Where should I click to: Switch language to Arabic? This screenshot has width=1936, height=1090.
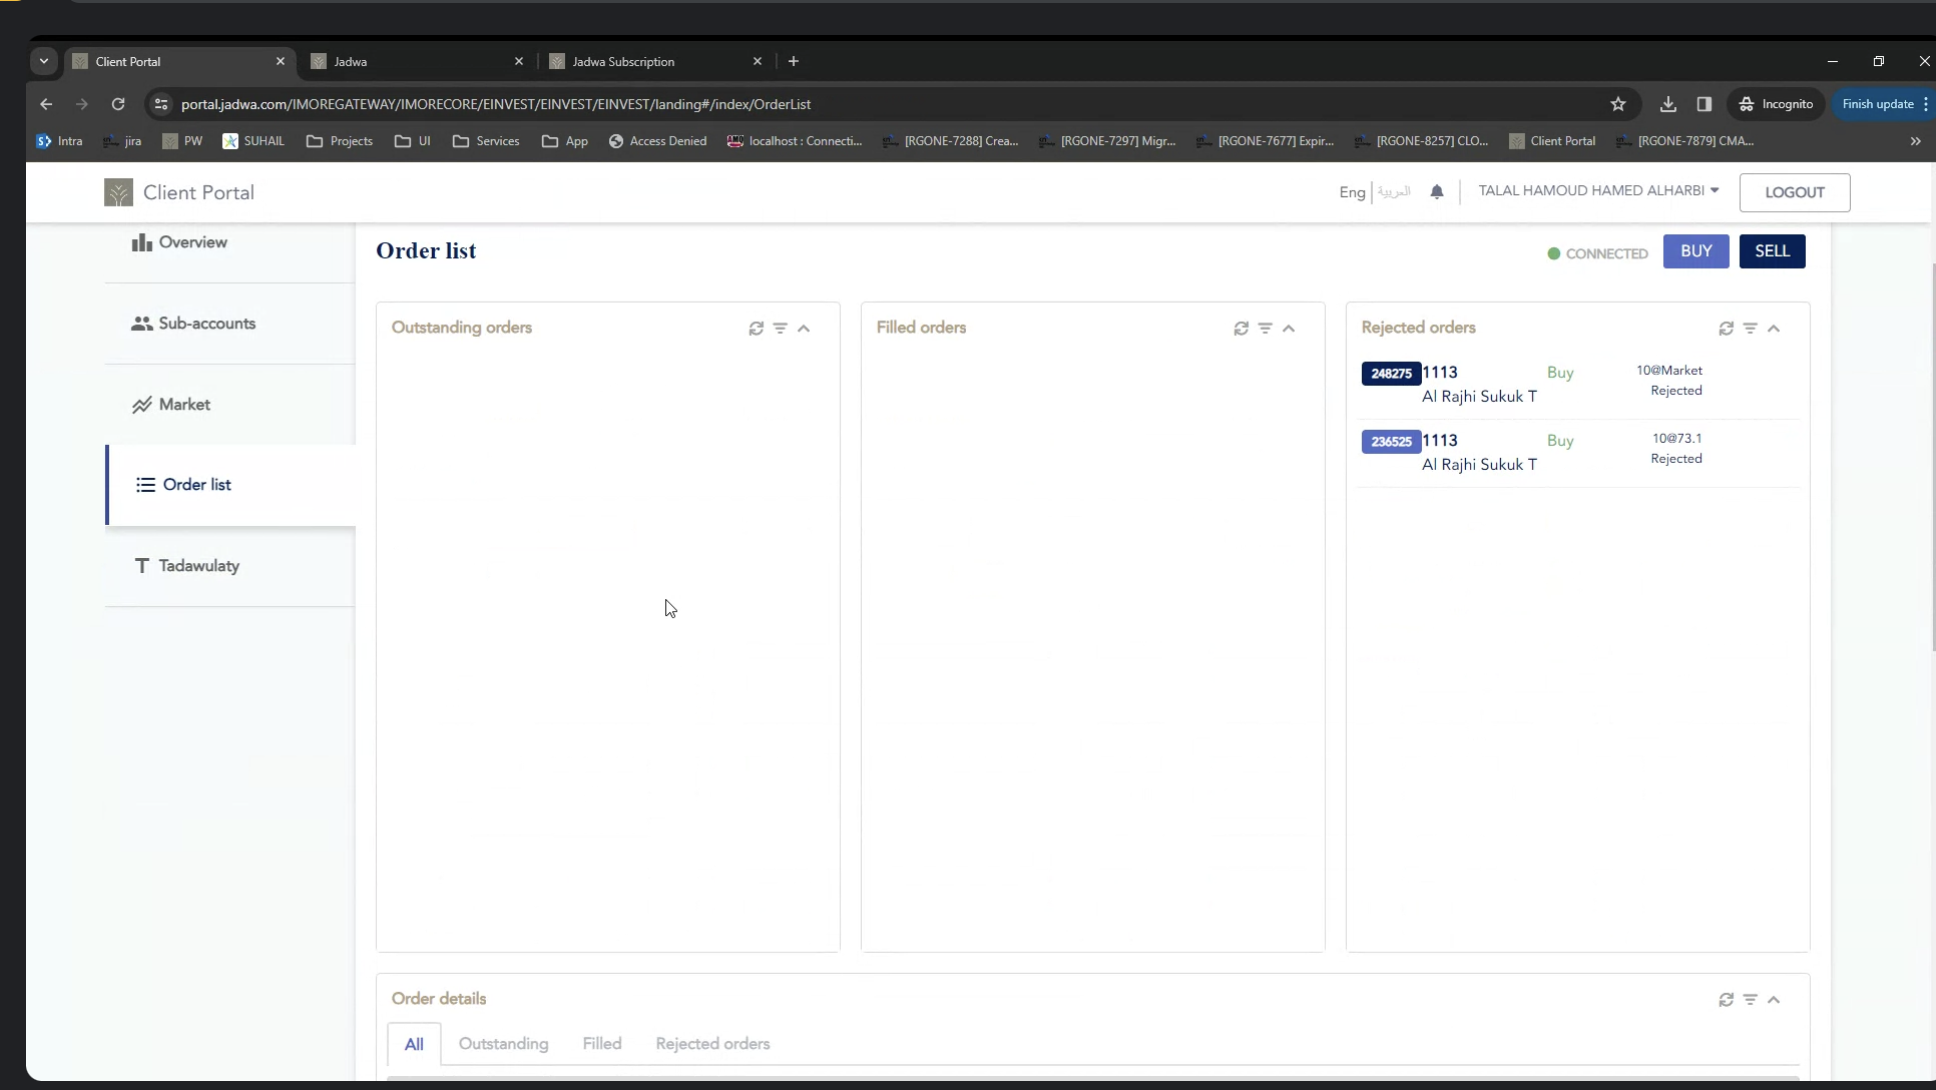pos(1394,192)
